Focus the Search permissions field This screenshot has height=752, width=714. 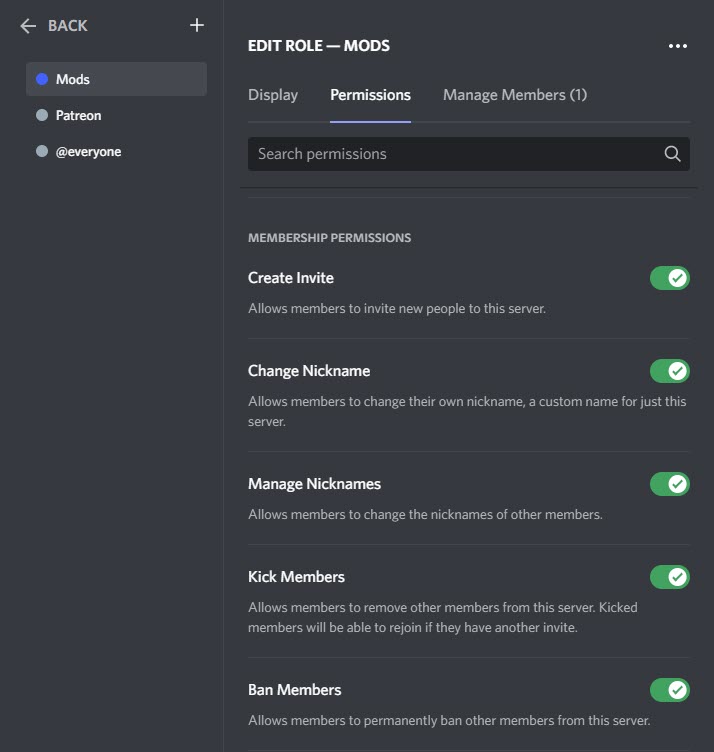click(x=468, y=154)
